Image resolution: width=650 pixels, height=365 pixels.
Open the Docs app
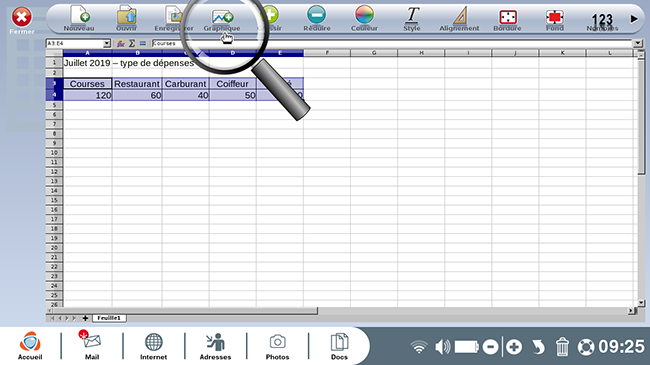pos(339,346)
